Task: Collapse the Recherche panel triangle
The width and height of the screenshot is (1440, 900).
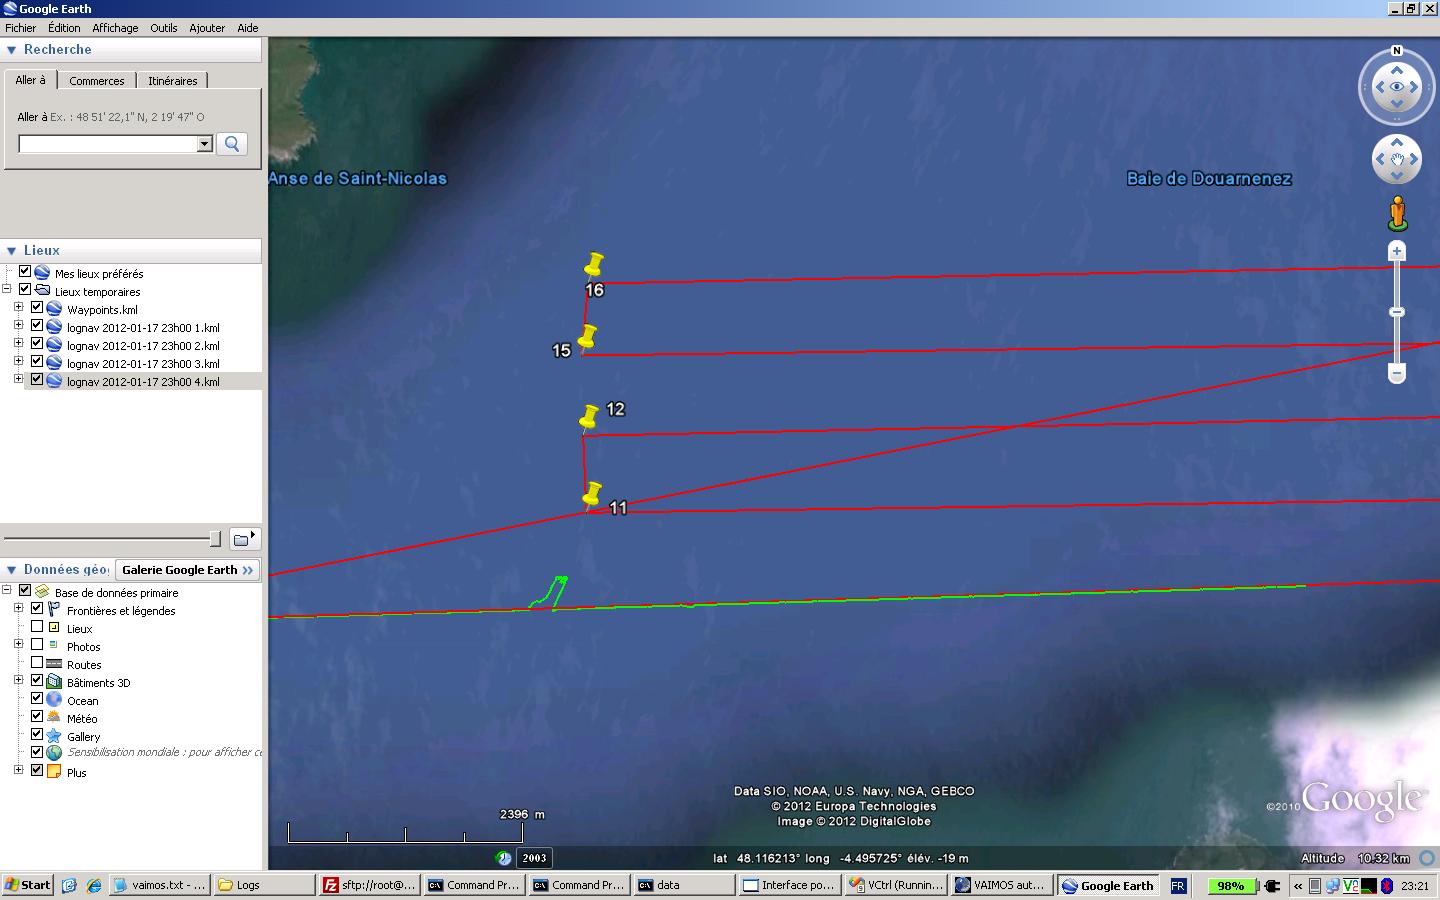Action: 12,50
